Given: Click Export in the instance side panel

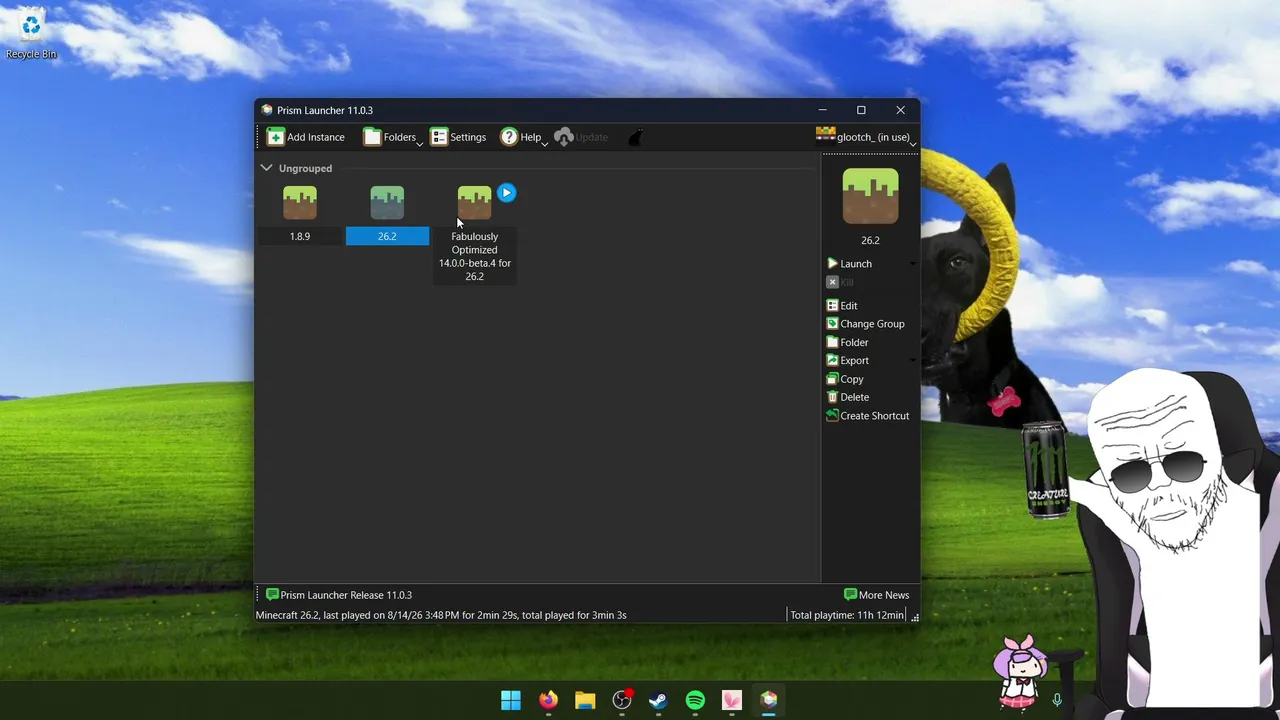Looking at the screenshot, I should [847, 361].
